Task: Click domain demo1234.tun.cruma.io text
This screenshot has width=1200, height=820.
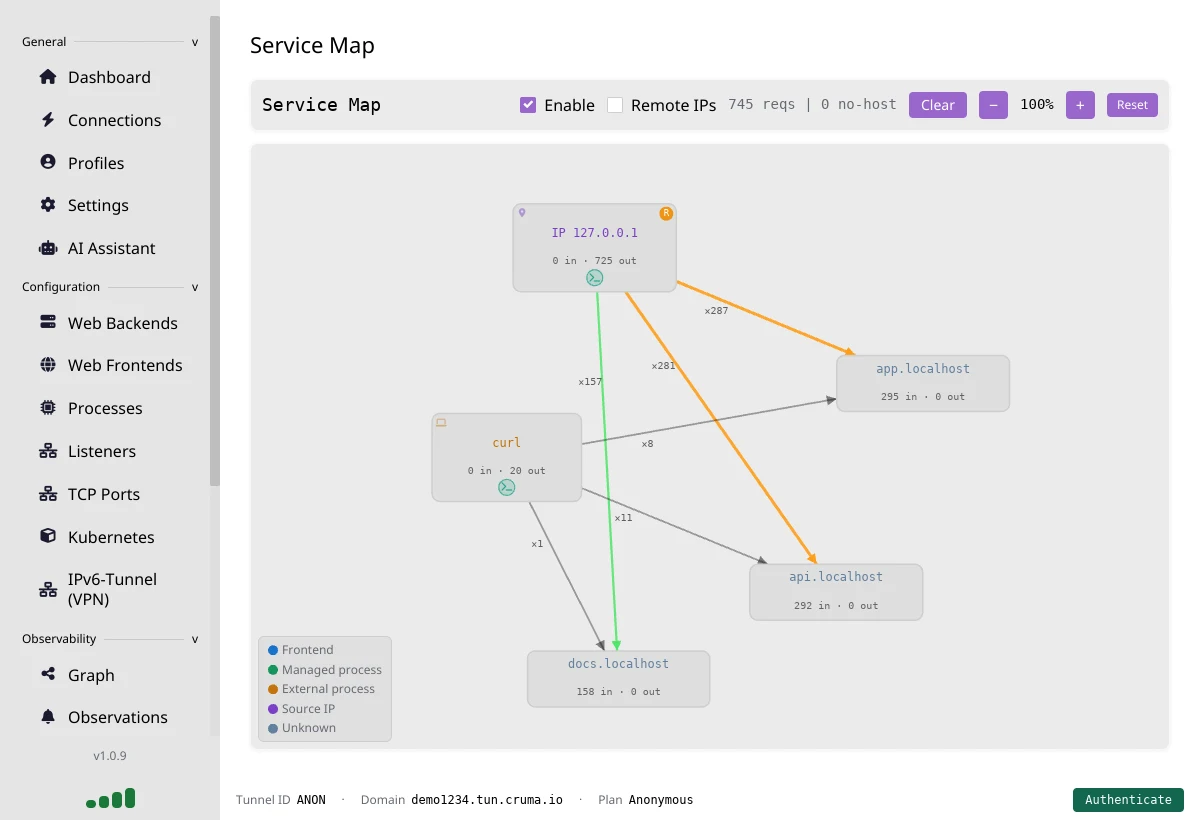Action: click(x=487, y=800)
